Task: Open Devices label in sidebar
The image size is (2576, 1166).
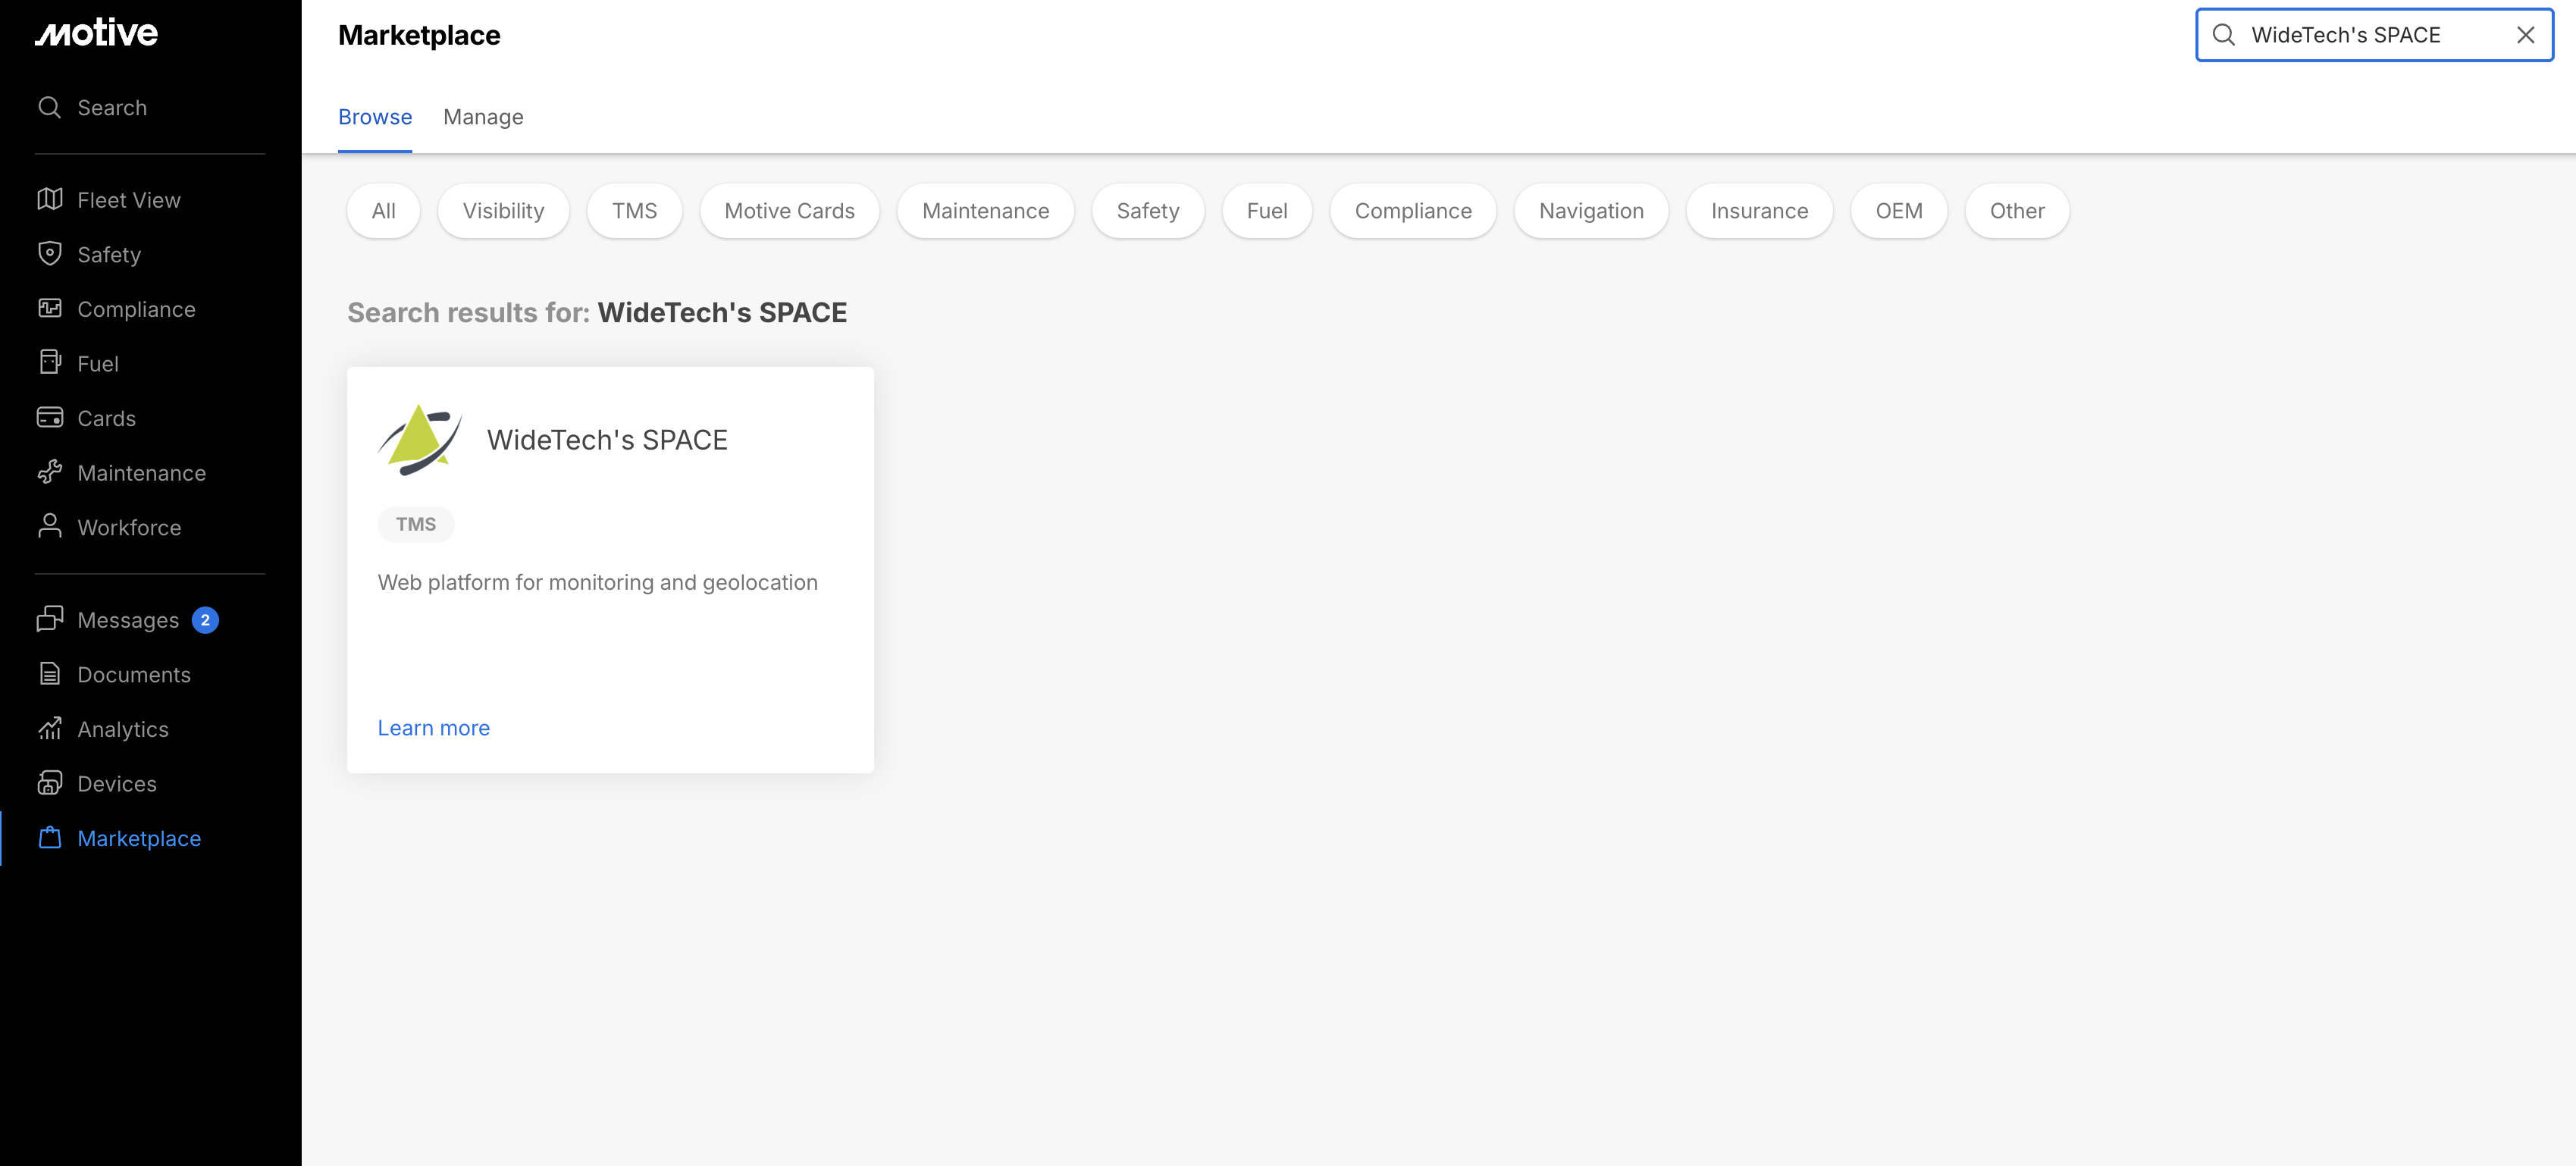Action: (x=117, y=784)
